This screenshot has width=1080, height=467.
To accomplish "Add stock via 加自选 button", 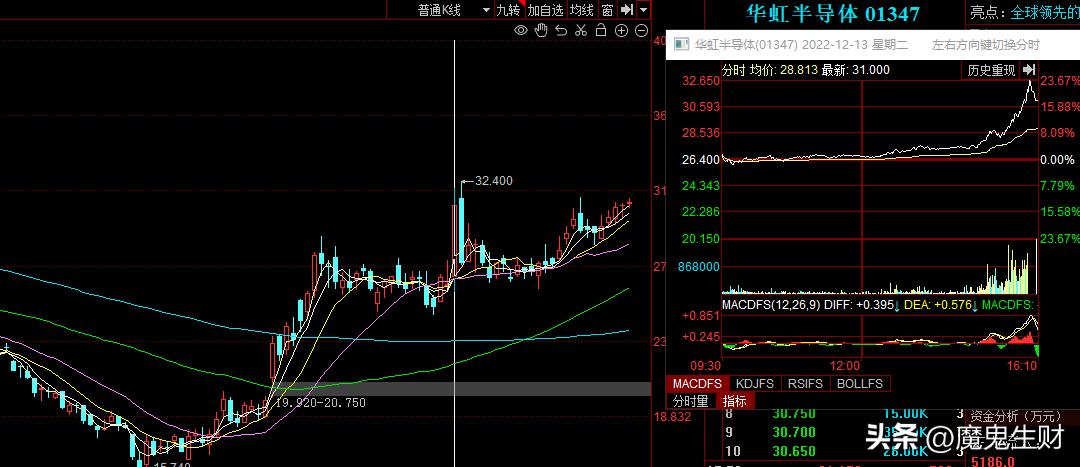I will click(x=546, y=10).
